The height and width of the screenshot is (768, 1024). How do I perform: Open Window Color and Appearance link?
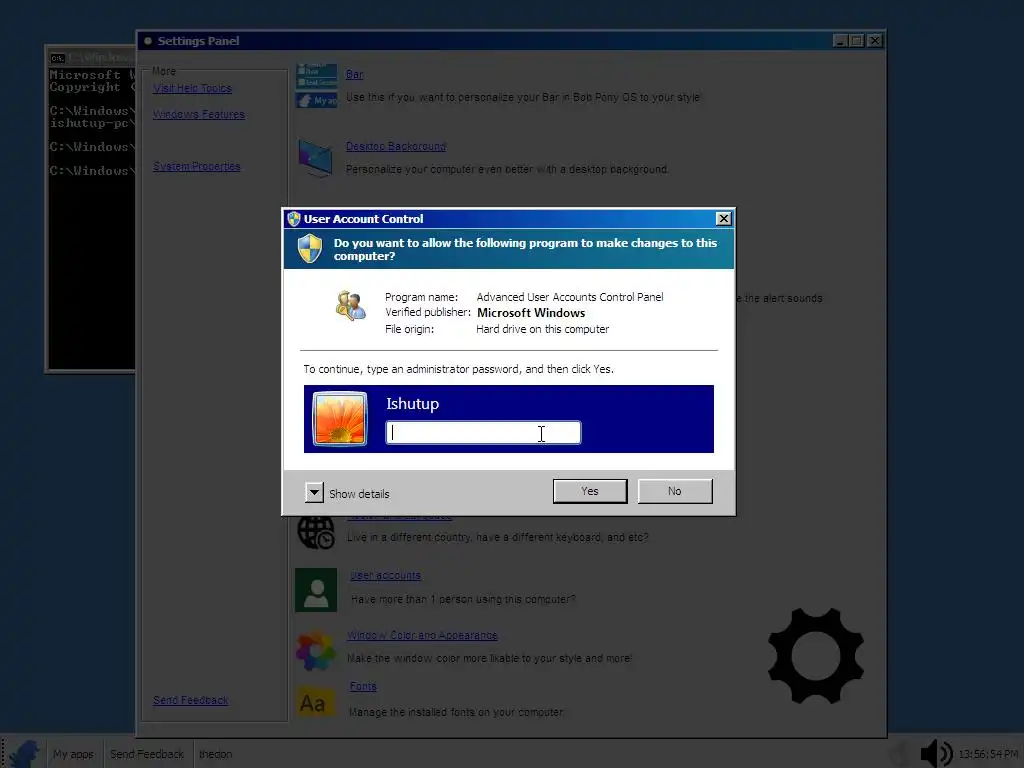point(423,635)
